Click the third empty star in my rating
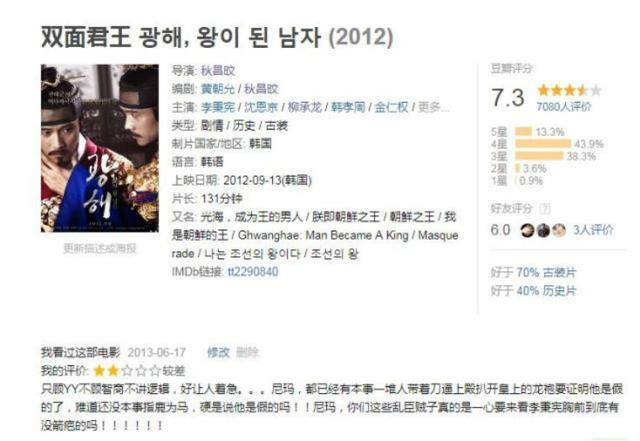 click(127, 371)
